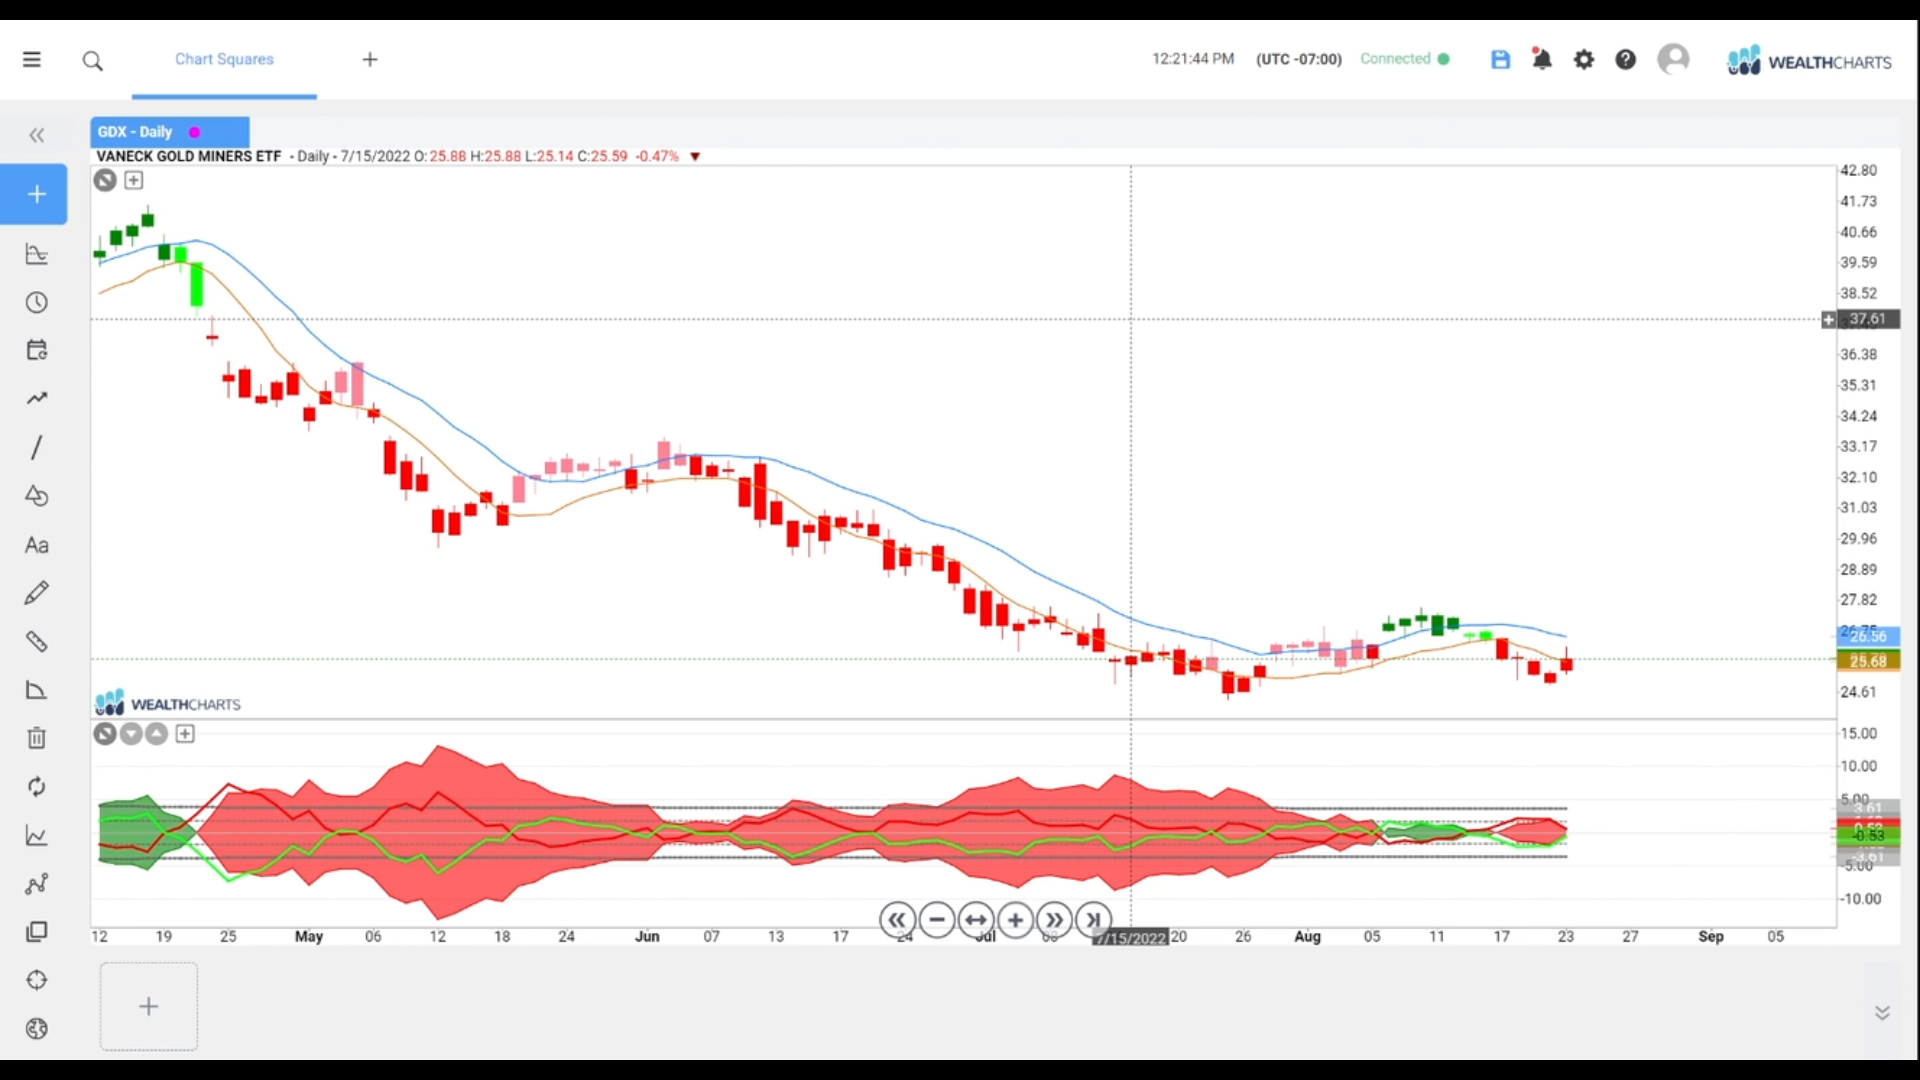Move the indicator pane up
This screenshot has width=1920, height=1080.
[157, 735]
